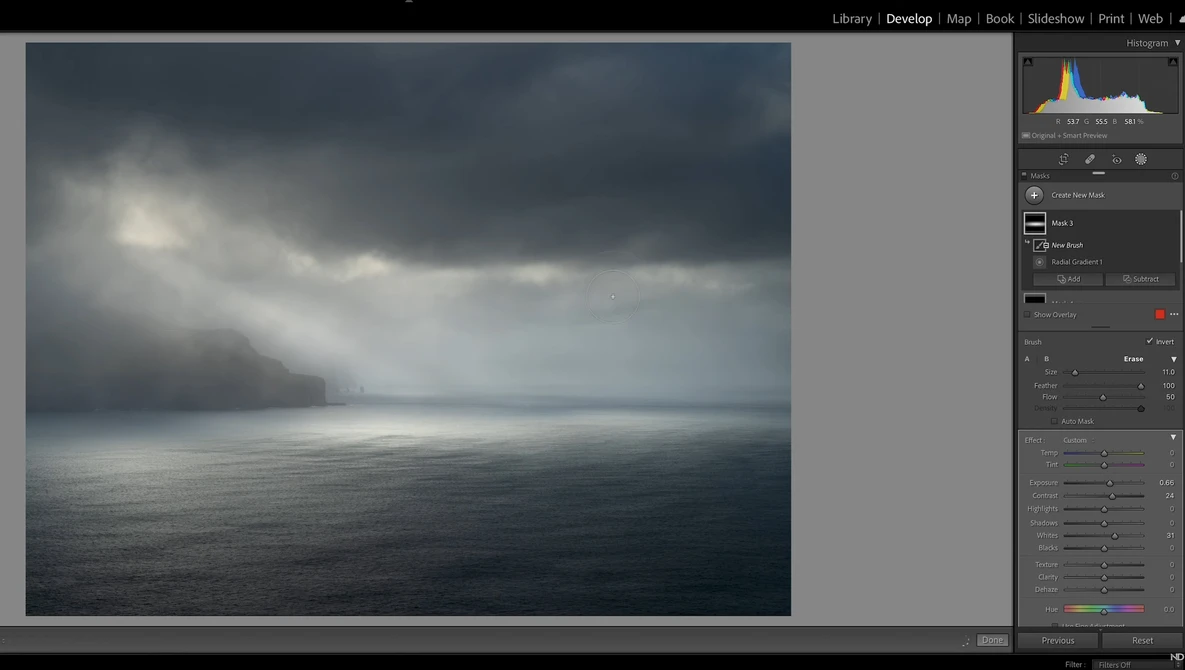Click the brush Size slider handle
Image resolution: width=1185 pixels, height=670 pixels.
pyautogui.click(x=1075, y=372)
